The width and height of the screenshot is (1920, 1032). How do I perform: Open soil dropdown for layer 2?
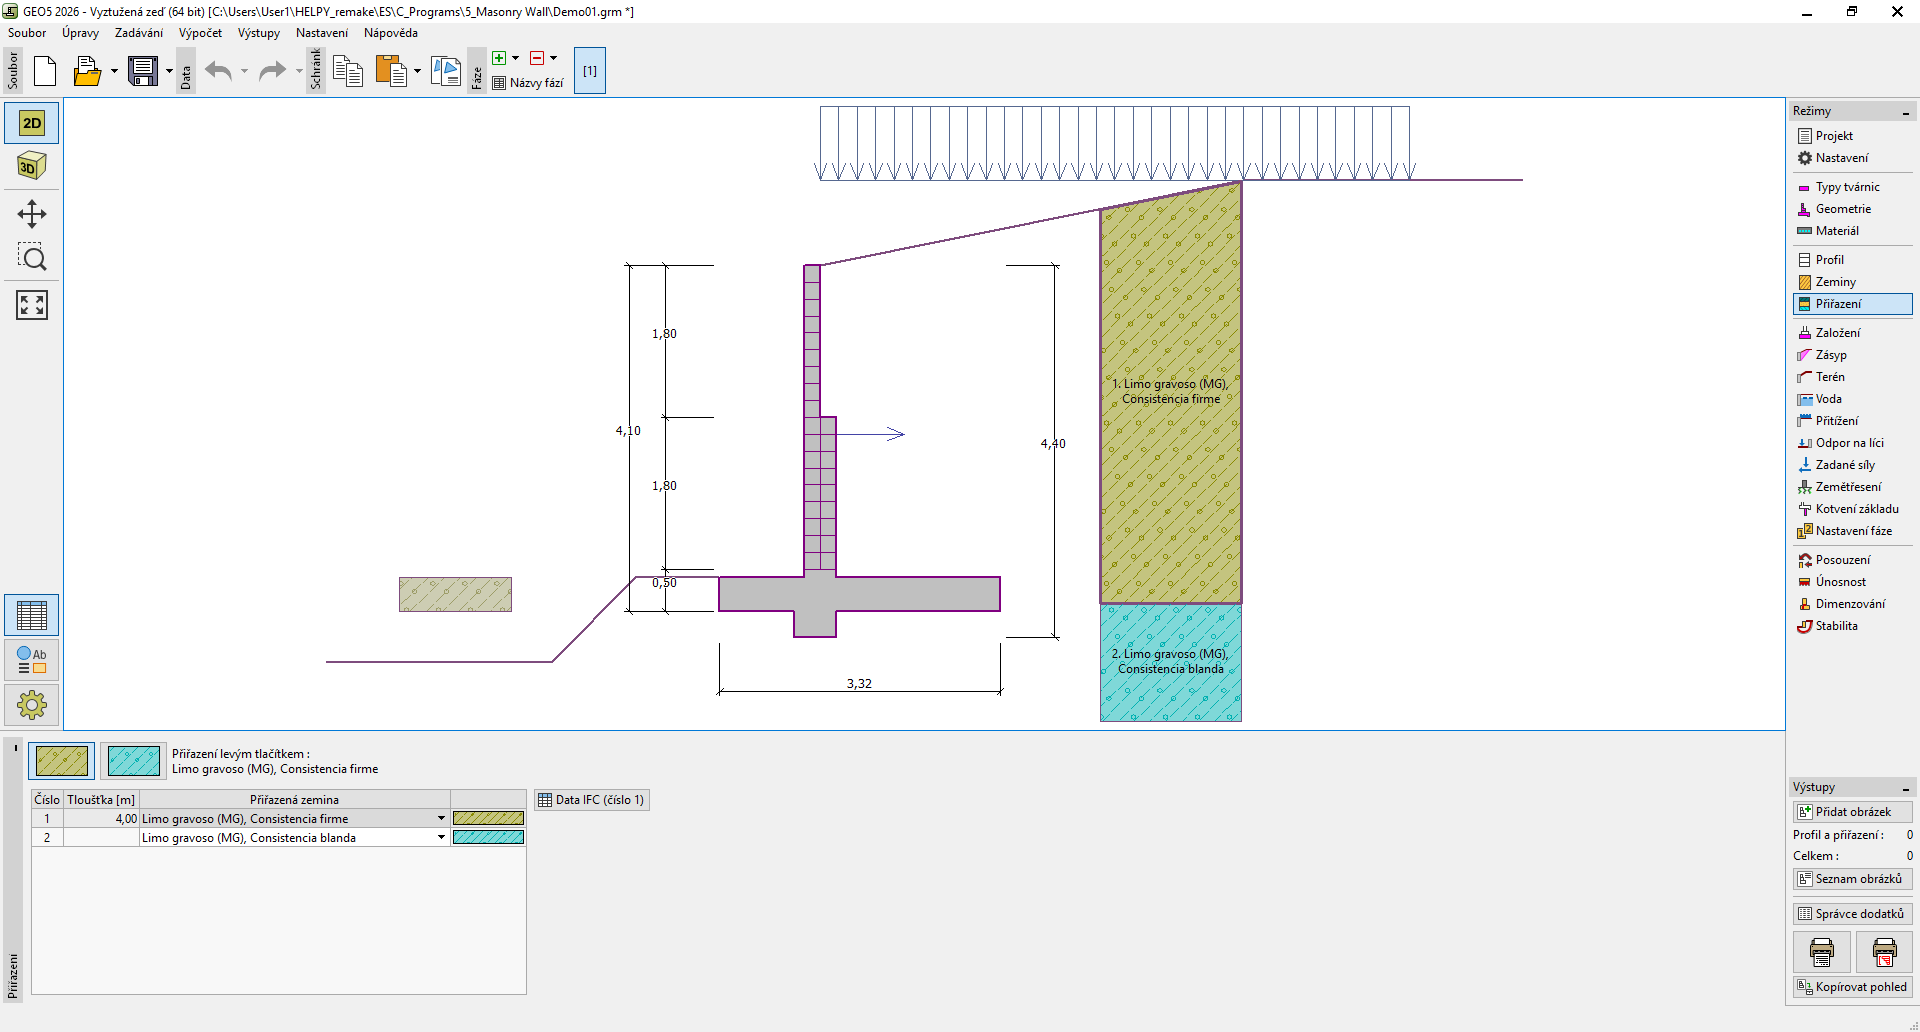coord(441,837)
